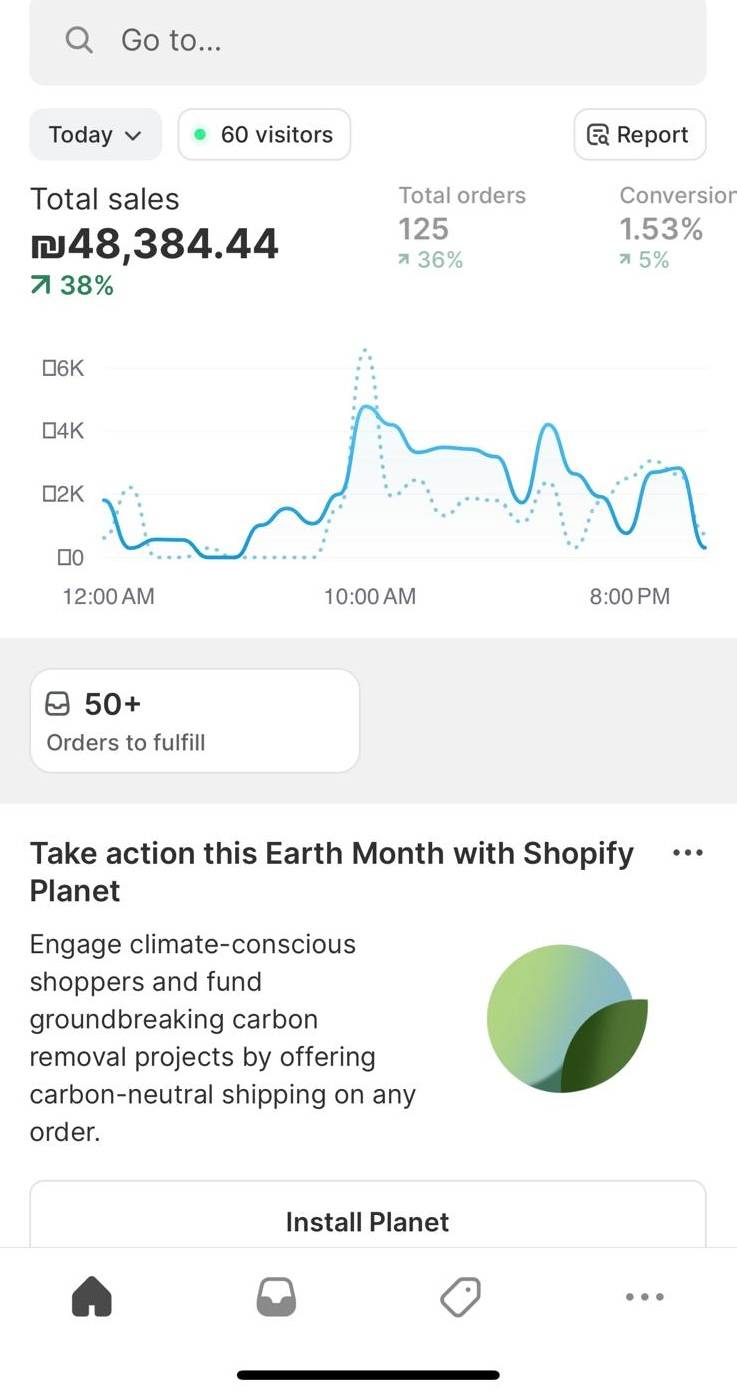Screen dimensions: 737x1395
Task: Open the Products tag tab icon
Action: (460, 1297)
